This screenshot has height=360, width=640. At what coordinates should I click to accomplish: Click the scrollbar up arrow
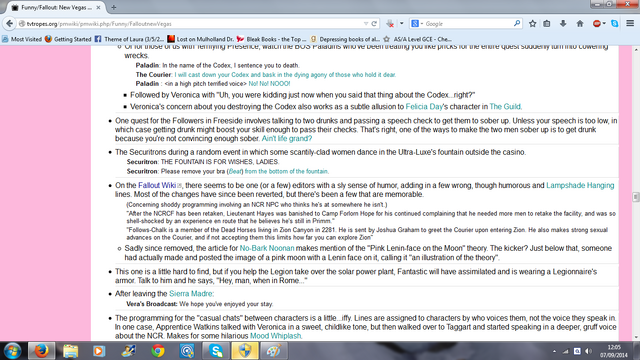point(636,49)
